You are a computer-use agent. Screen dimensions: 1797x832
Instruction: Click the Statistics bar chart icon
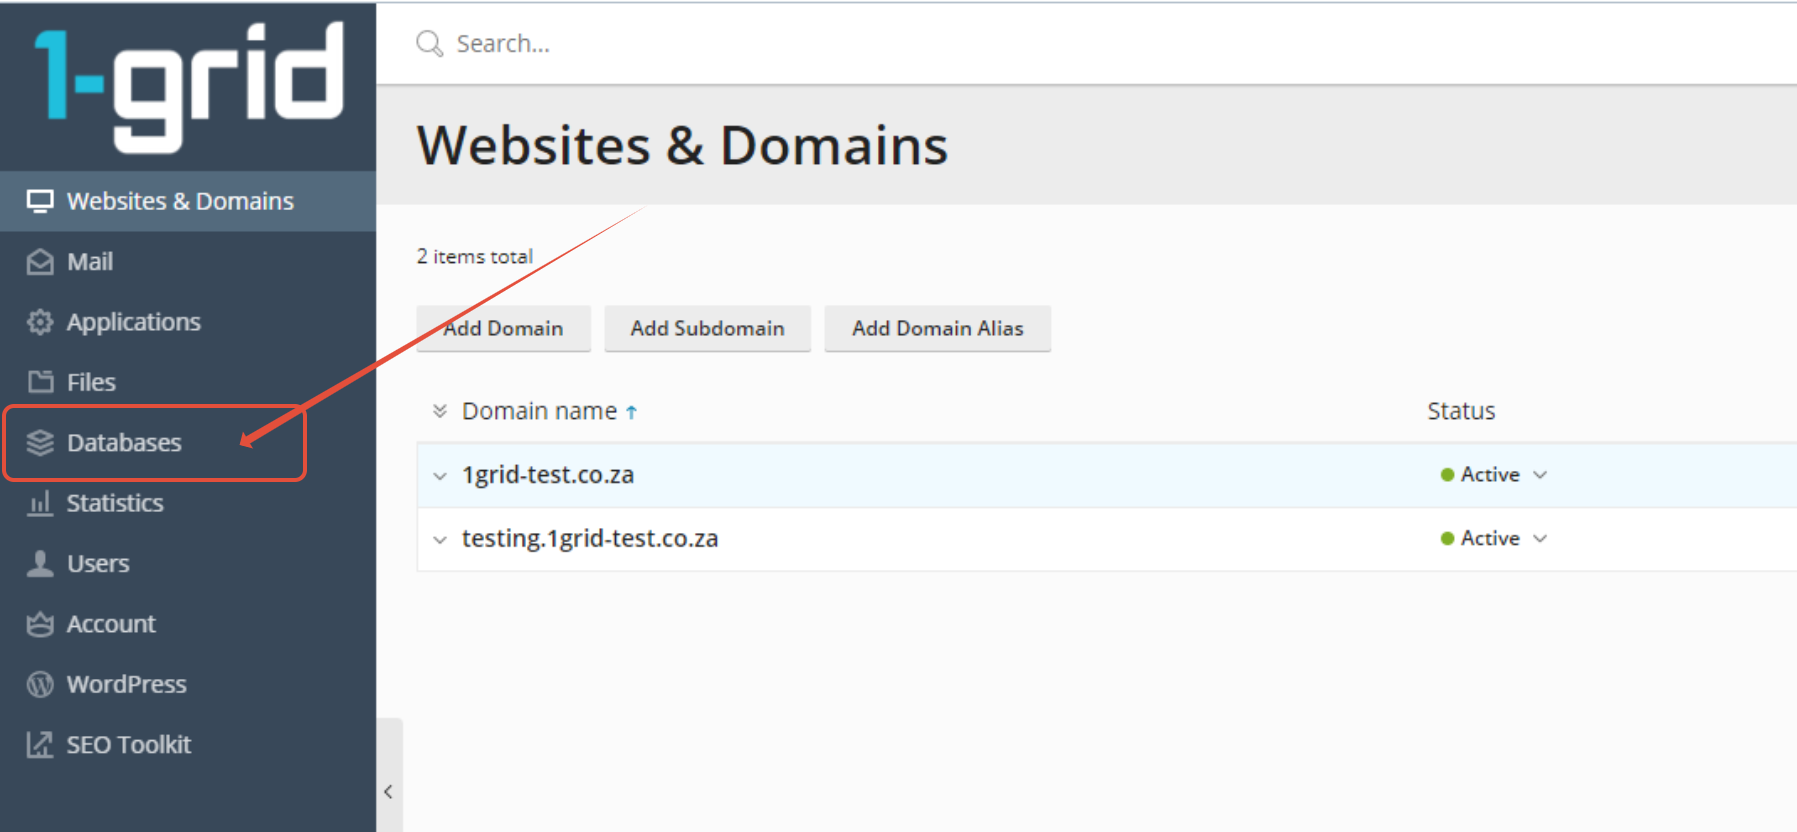pos(40,503)
